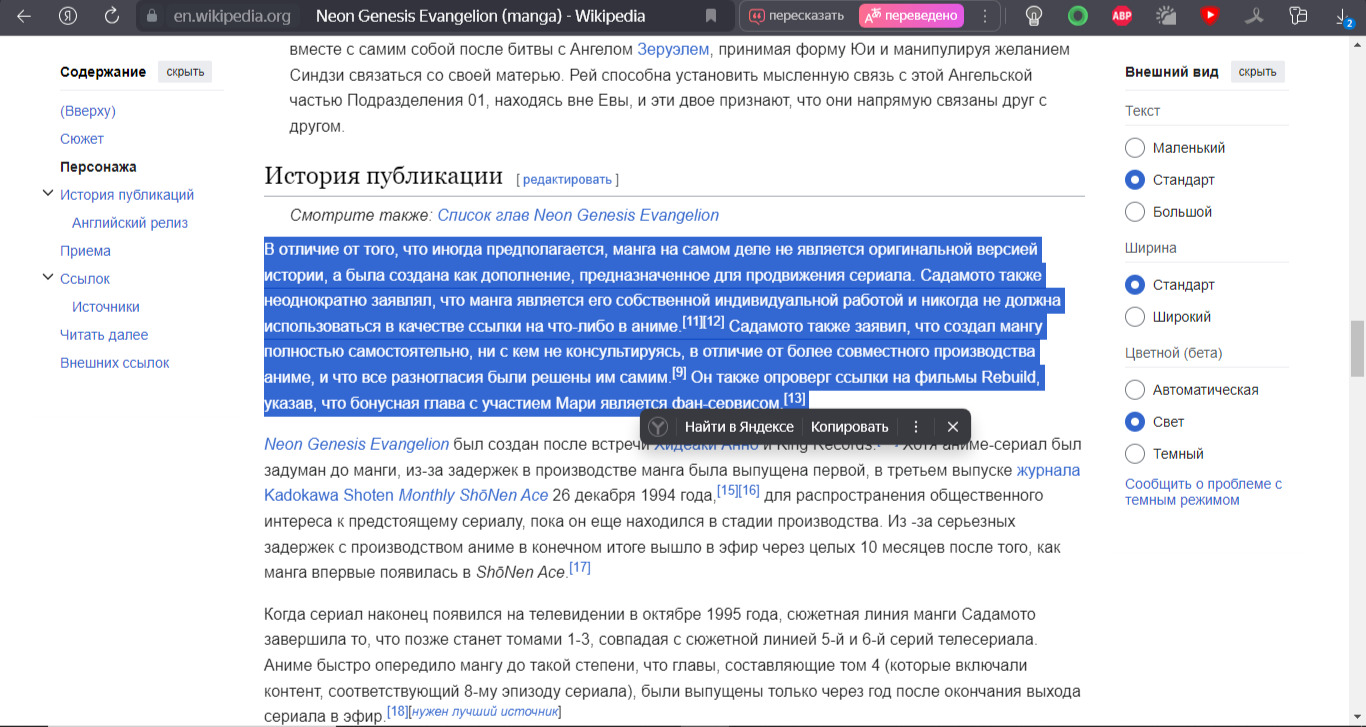Enable the Темный color theme
The width and height of the screenshot is (1366, 727).
point(1135,454)
